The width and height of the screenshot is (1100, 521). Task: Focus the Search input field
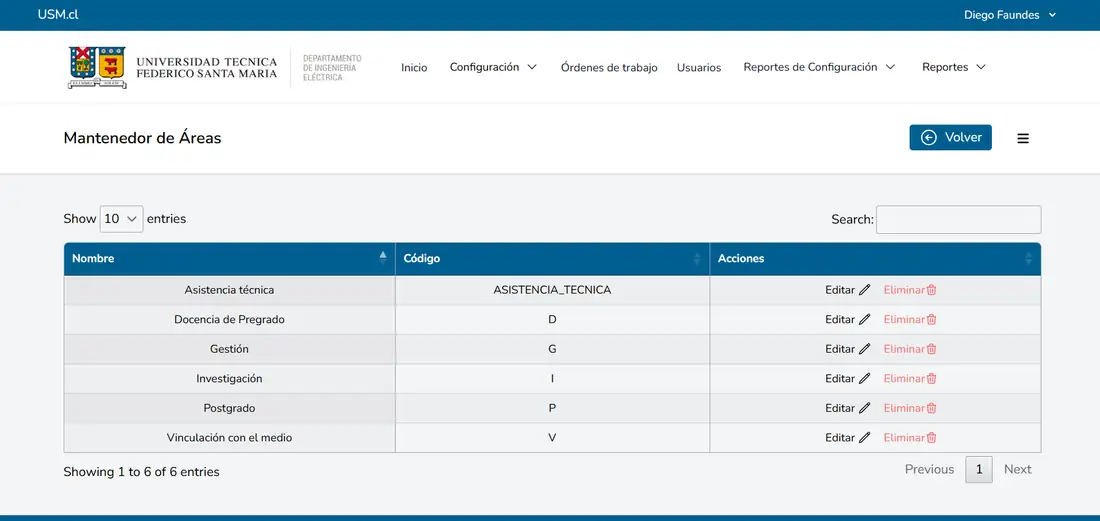coord(958,219)
